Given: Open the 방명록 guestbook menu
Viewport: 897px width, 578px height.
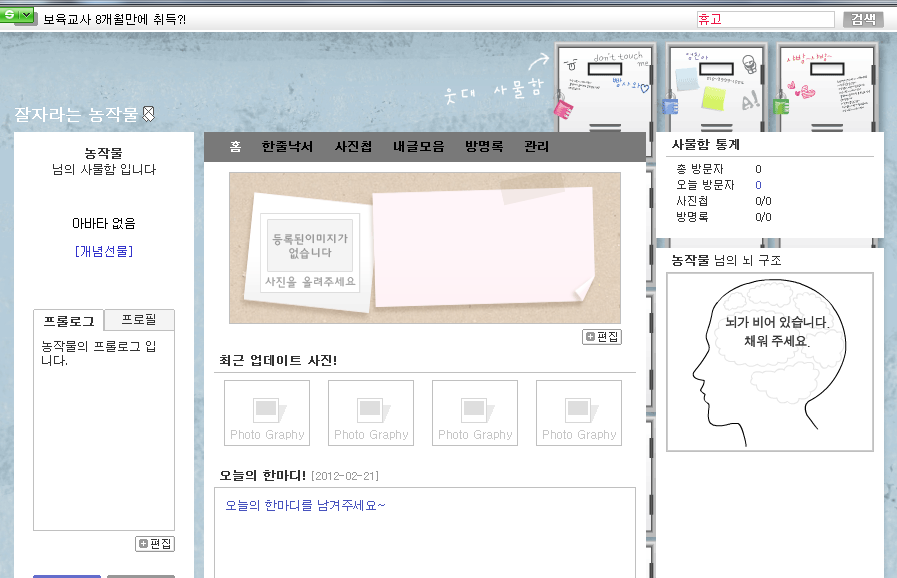Looking at the screenshot, I should pyautogui.click(x=484, y=147).
